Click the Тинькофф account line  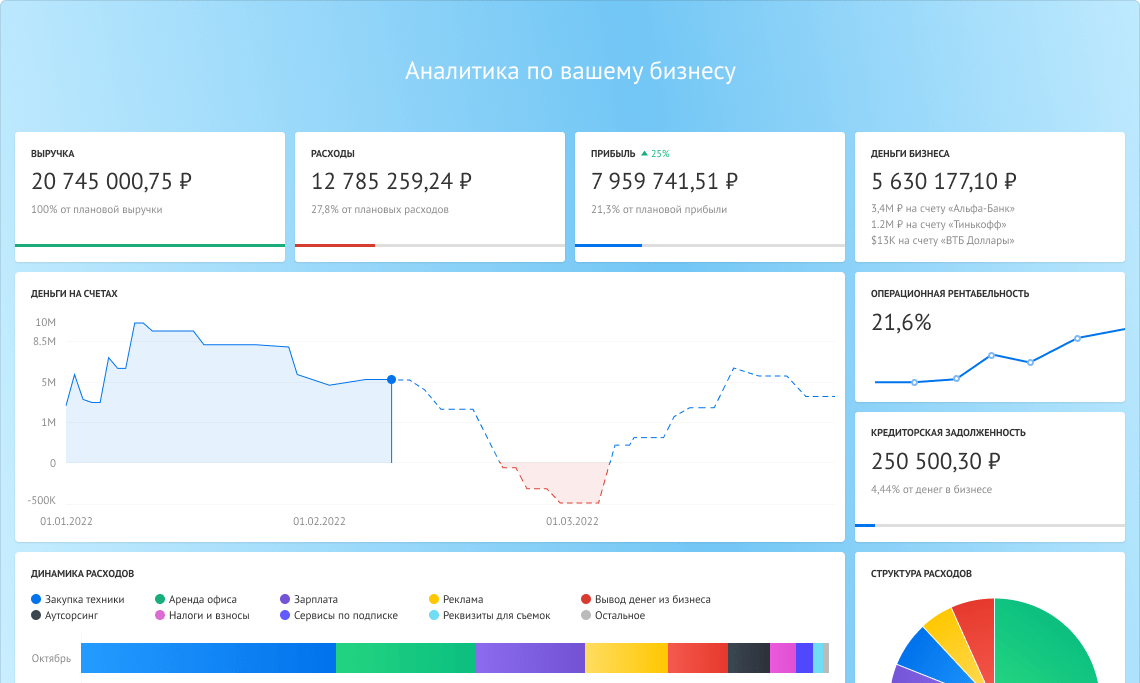coord(939,225)
